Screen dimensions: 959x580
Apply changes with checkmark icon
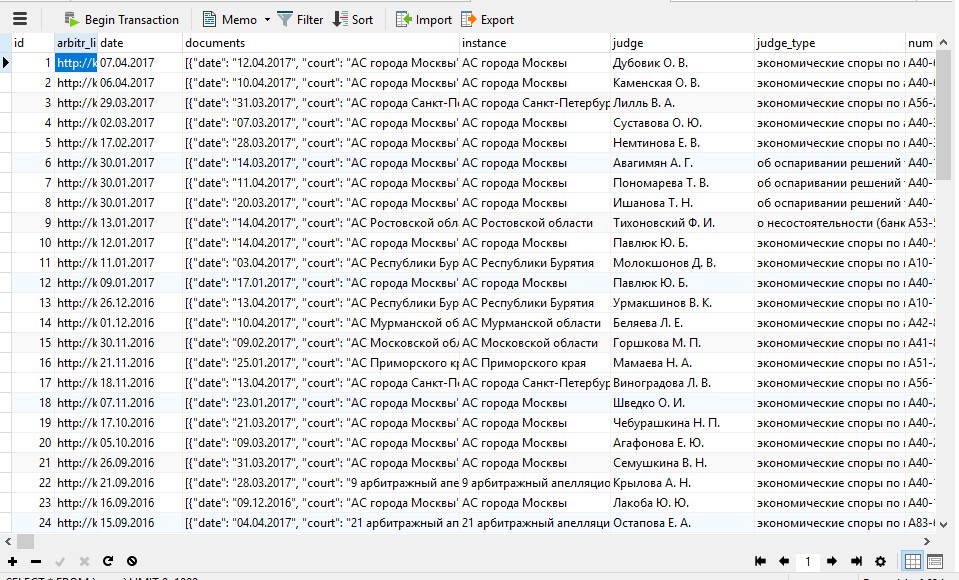tap(60, 561)
